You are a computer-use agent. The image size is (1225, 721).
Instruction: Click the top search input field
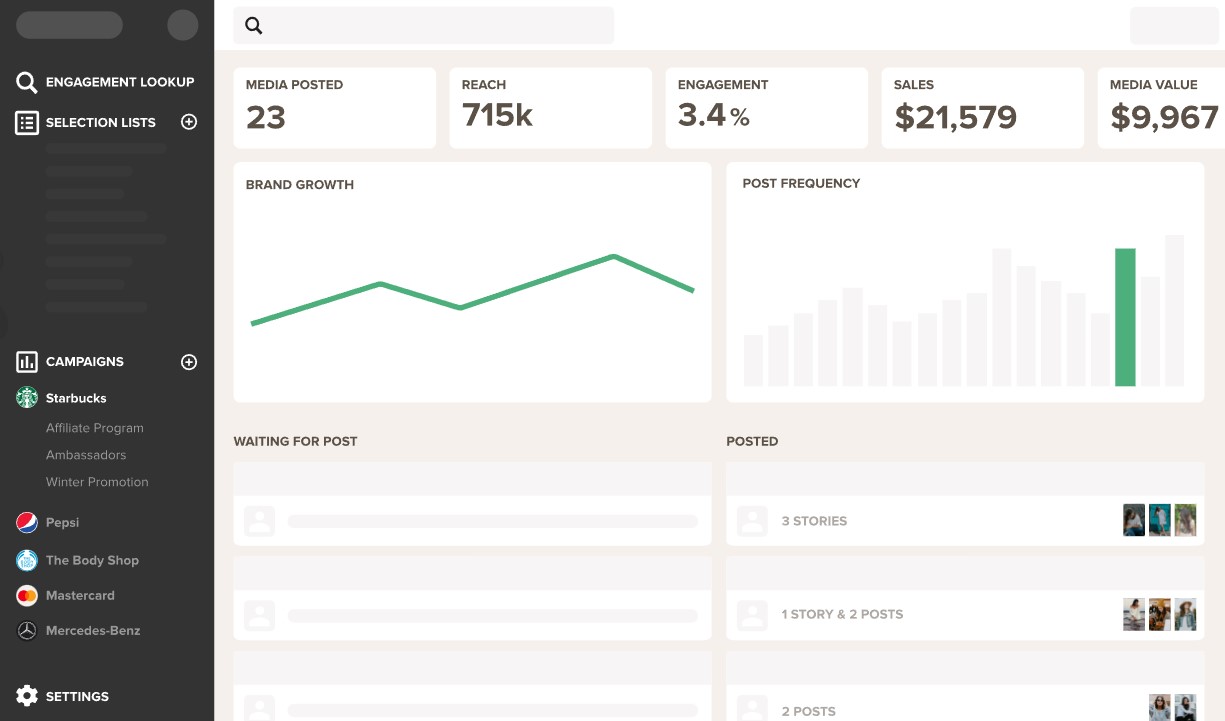tap(423, 25)
